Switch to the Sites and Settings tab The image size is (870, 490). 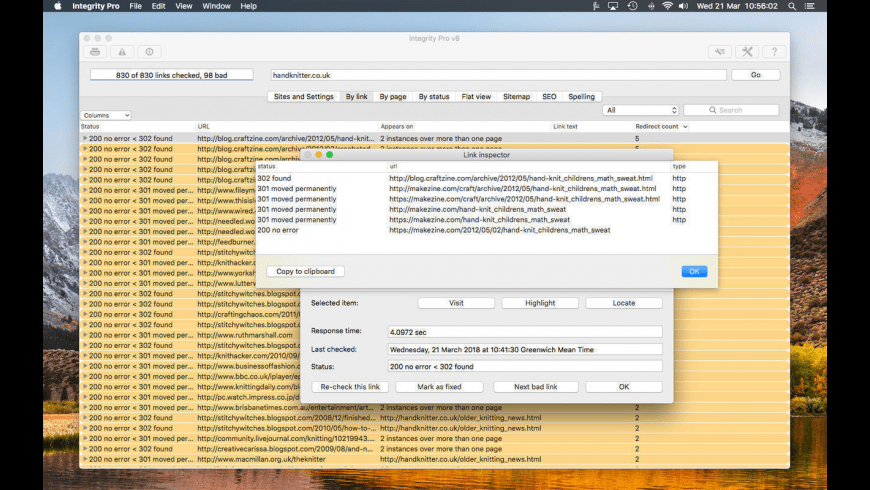pos(304,97)
